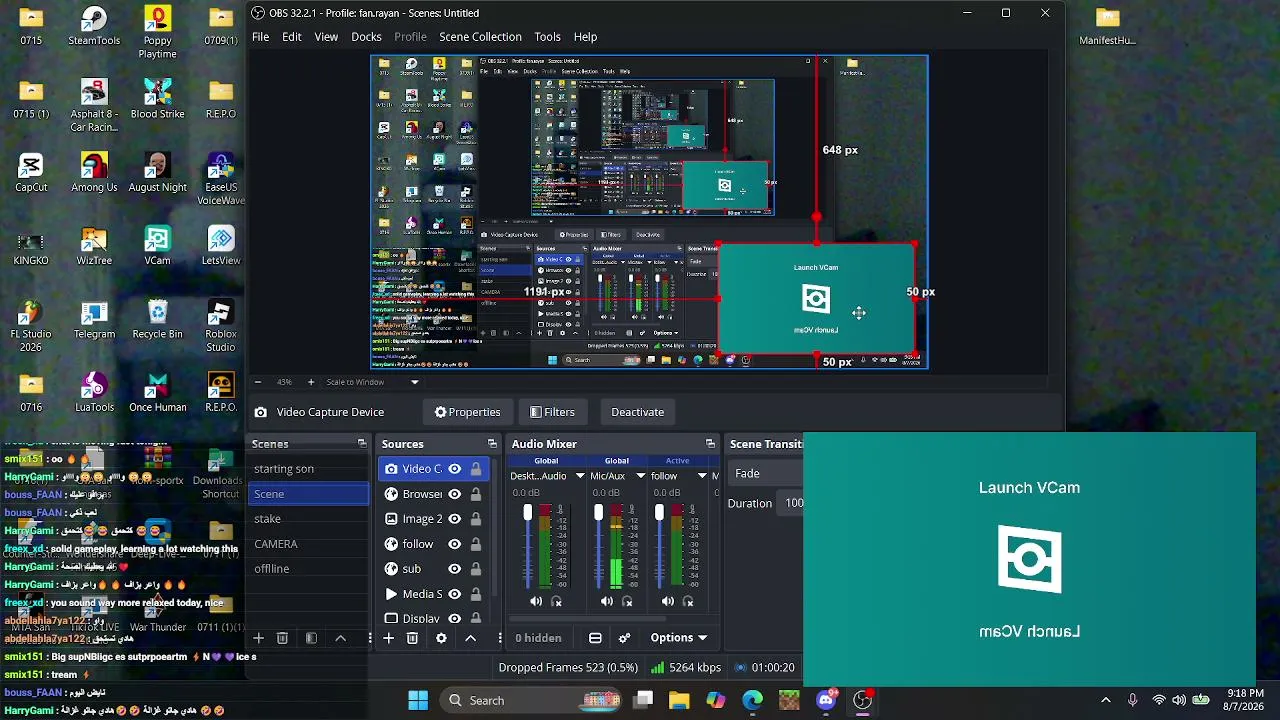
Task: Toggle the lock on the Browser source
Action: coord(476,494)
